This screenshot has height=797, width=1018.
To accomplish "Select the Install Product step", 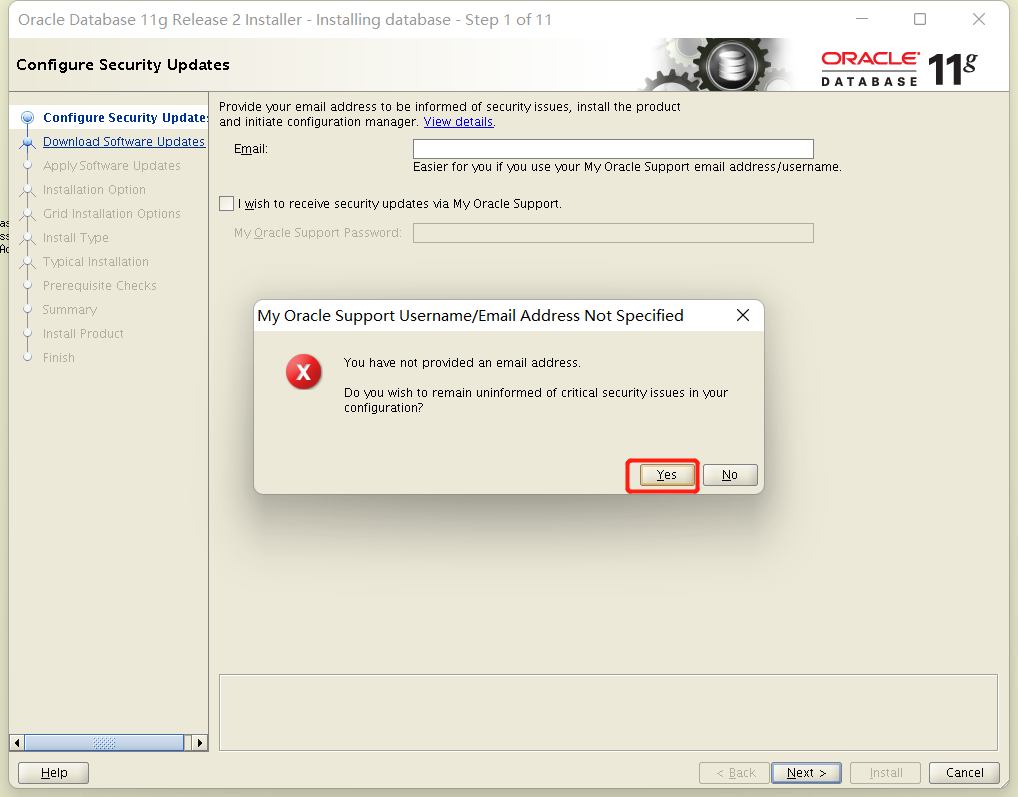I will pos(83,334).
